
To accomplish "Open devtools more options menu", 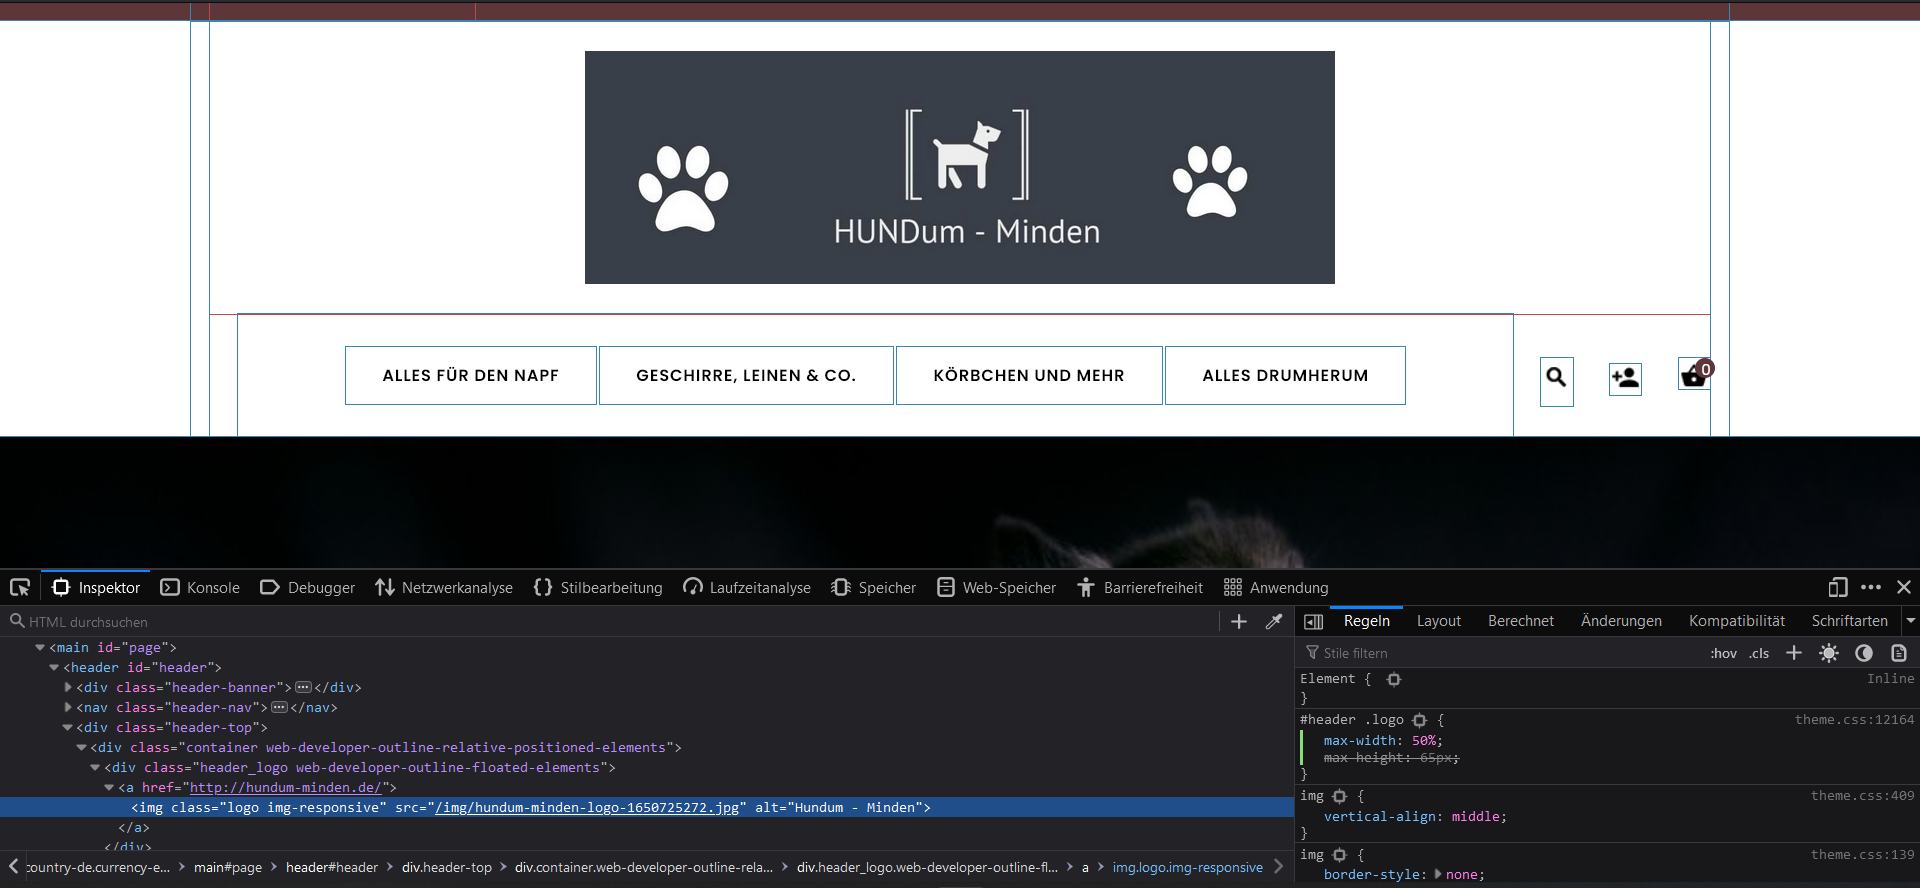I will tap(1871, 588).
